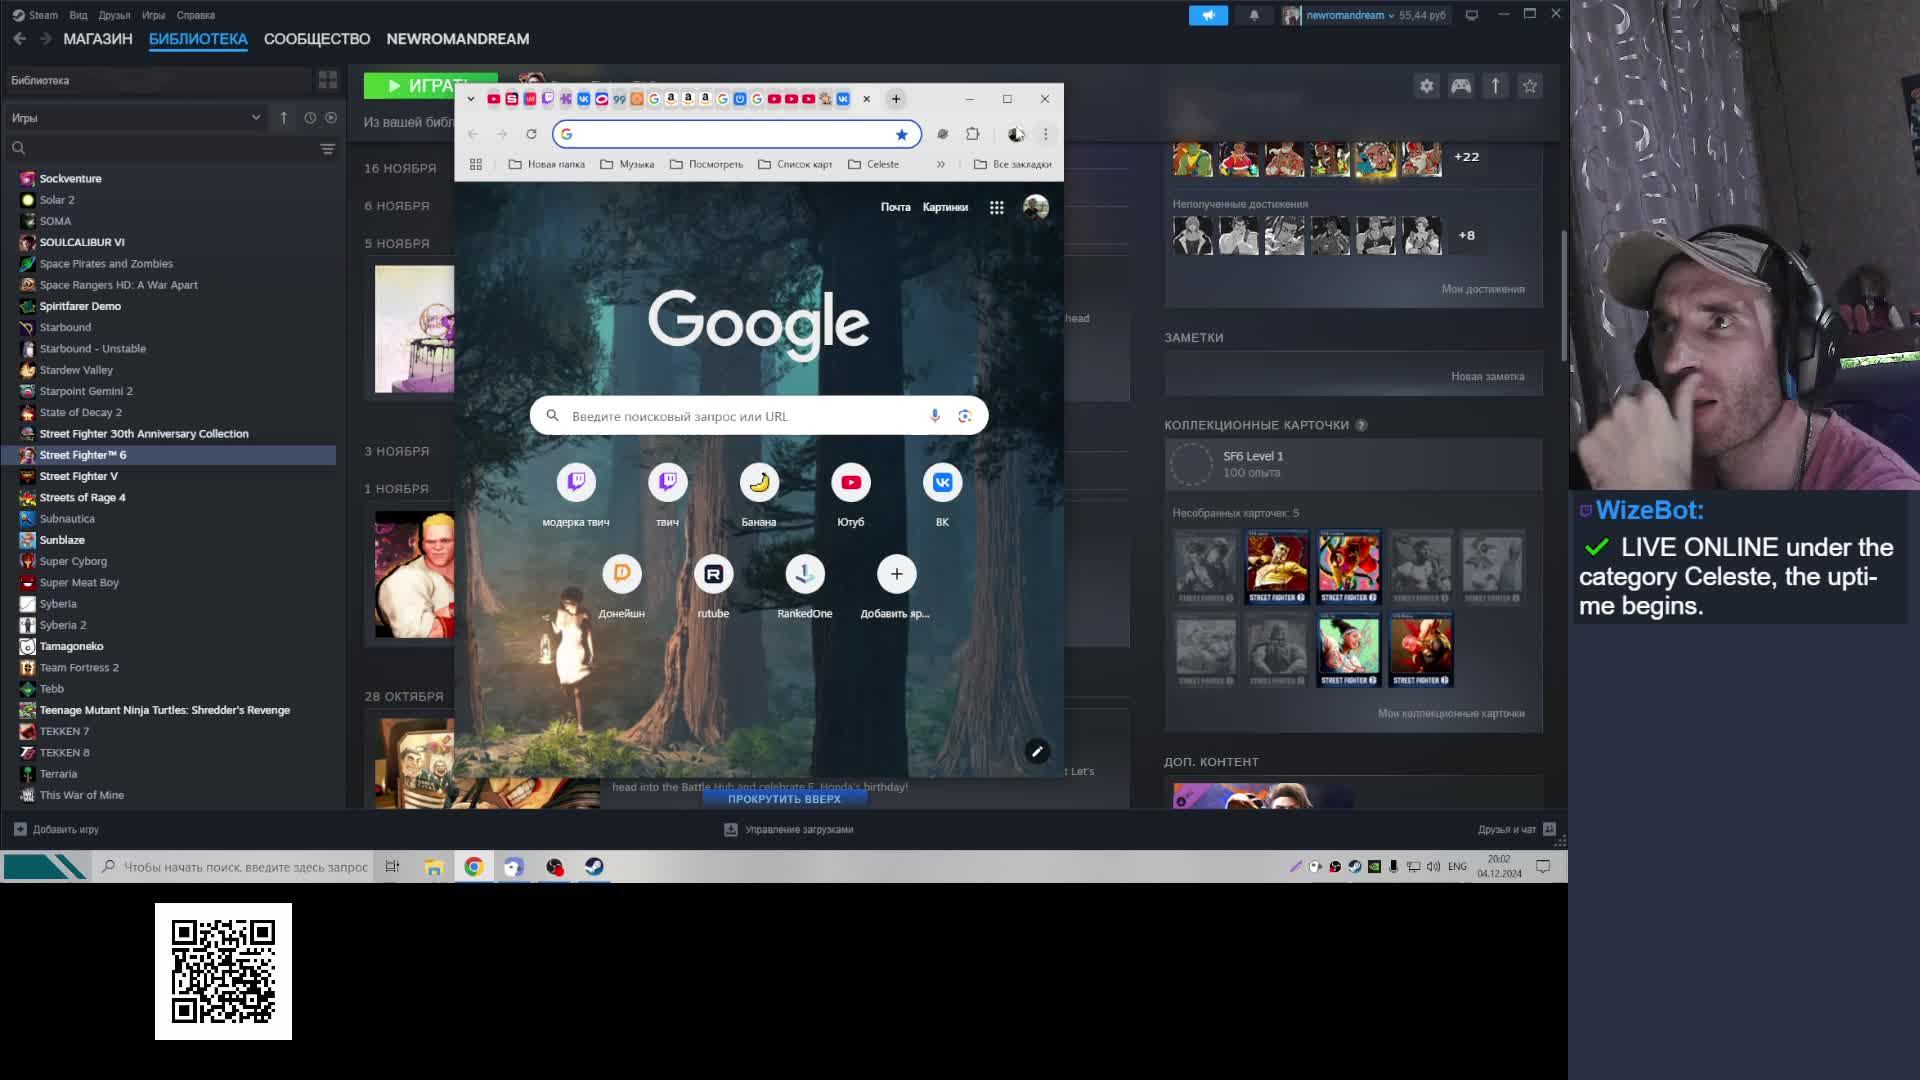
Task: Toggle the bookmark star in address bar
Action: (x=901, y=134)
